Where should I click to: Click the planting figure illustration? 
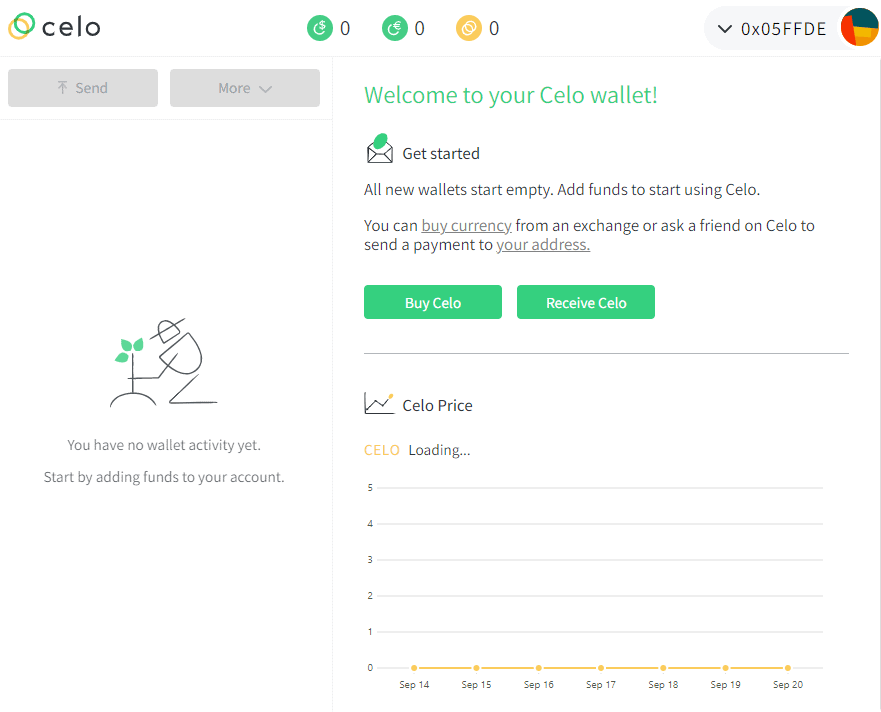[x=163, y=364]
